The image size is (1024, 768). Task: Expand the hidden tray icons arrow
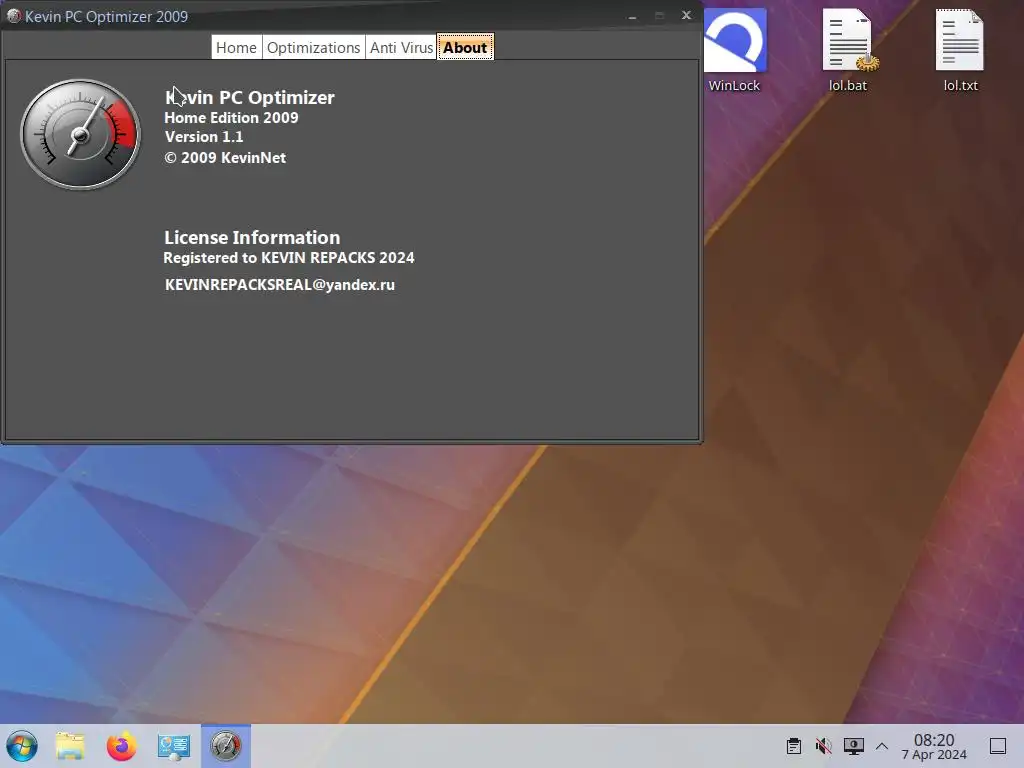pos(882,746)
